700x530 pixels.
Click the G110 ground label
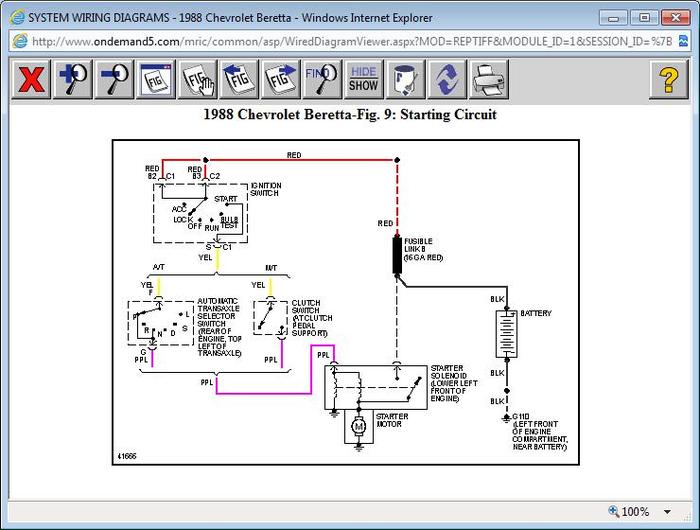tap(521, 416)
